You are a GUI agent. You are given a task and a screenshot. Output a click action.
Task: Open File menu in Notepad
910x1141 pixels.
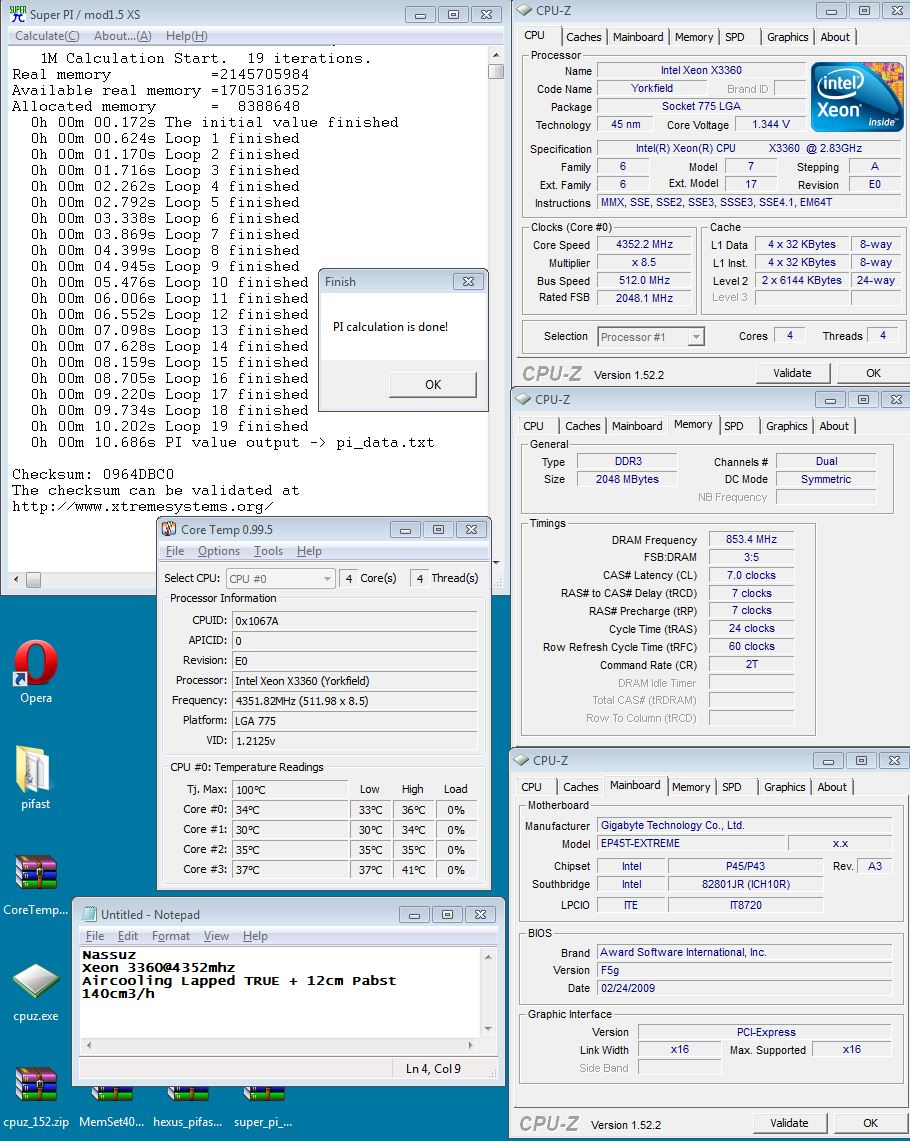coord(95,936)
